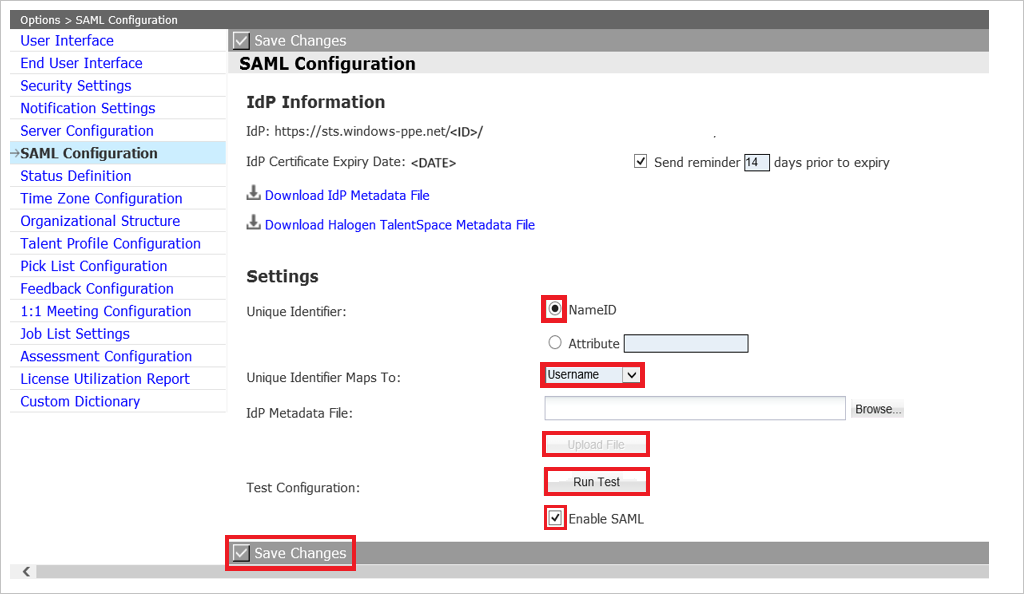Open the Notification Settings page
Screen dimensions: 1024x594
(x=87, y=108)
